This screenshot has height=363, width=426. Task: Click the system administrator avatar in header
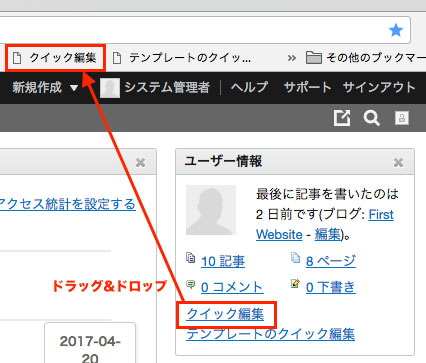[x=110, y=88]
